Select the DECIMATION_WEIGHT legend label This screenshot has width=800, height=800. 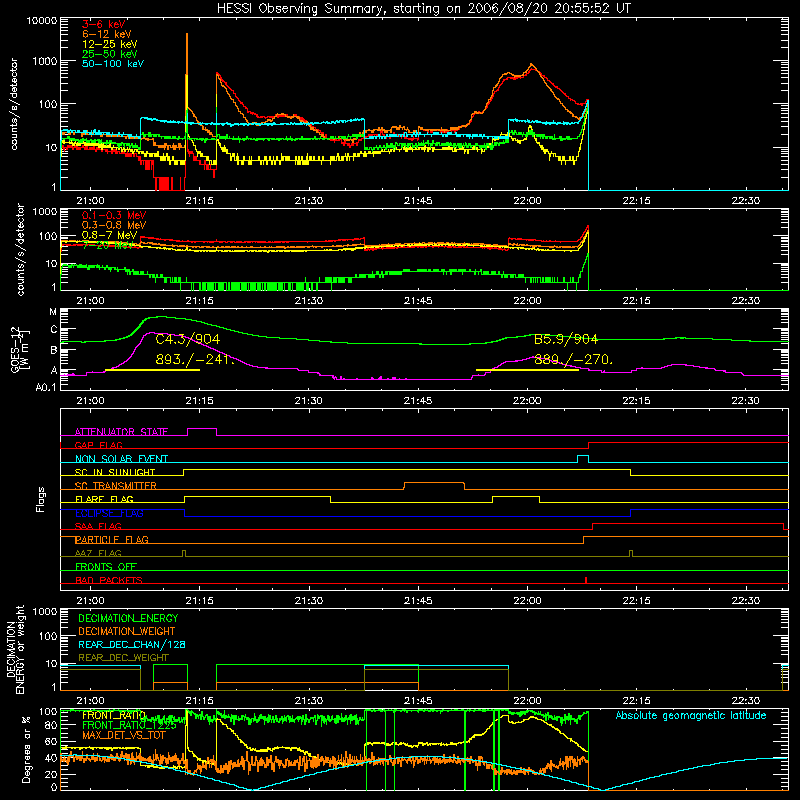pyautogui.click(x=127, y=632)
